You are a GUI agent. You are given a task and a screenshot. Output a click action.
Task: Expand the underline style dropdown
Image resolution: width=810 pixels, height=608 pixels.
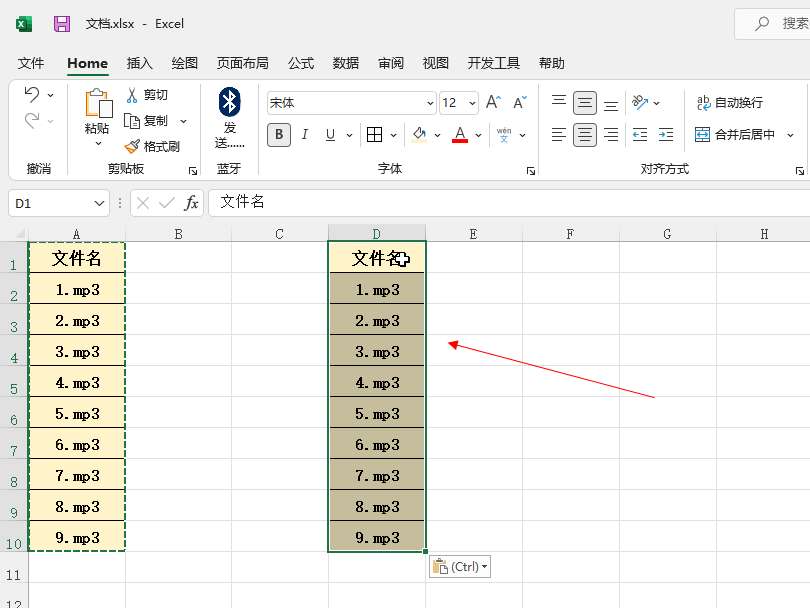point(349,135)
